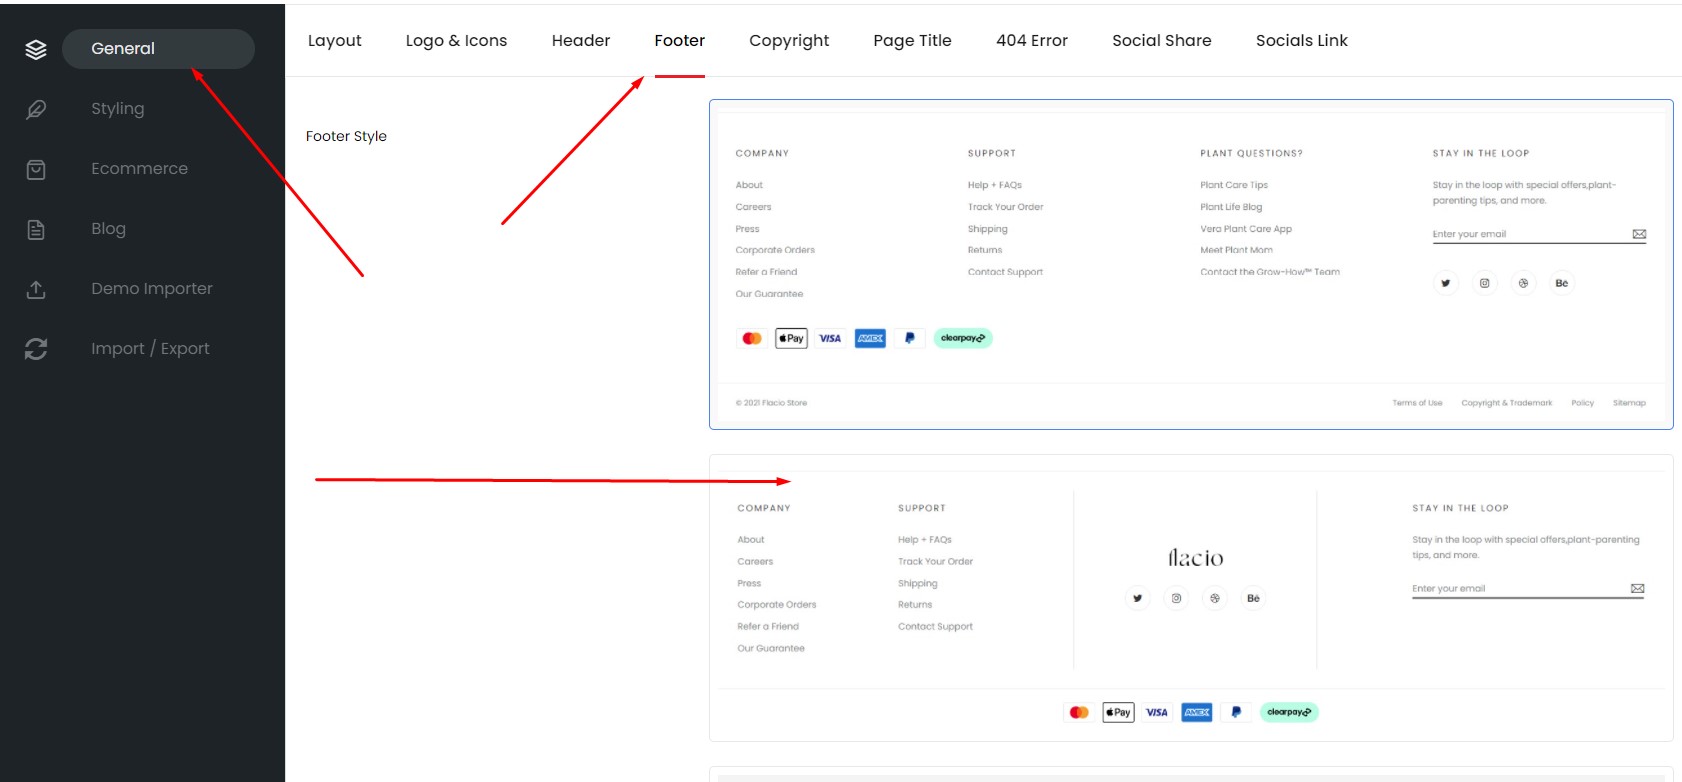Viewport: 1682px width, 782px height.
Task: Select the Socials Link tab
Action: [1302, 40]
